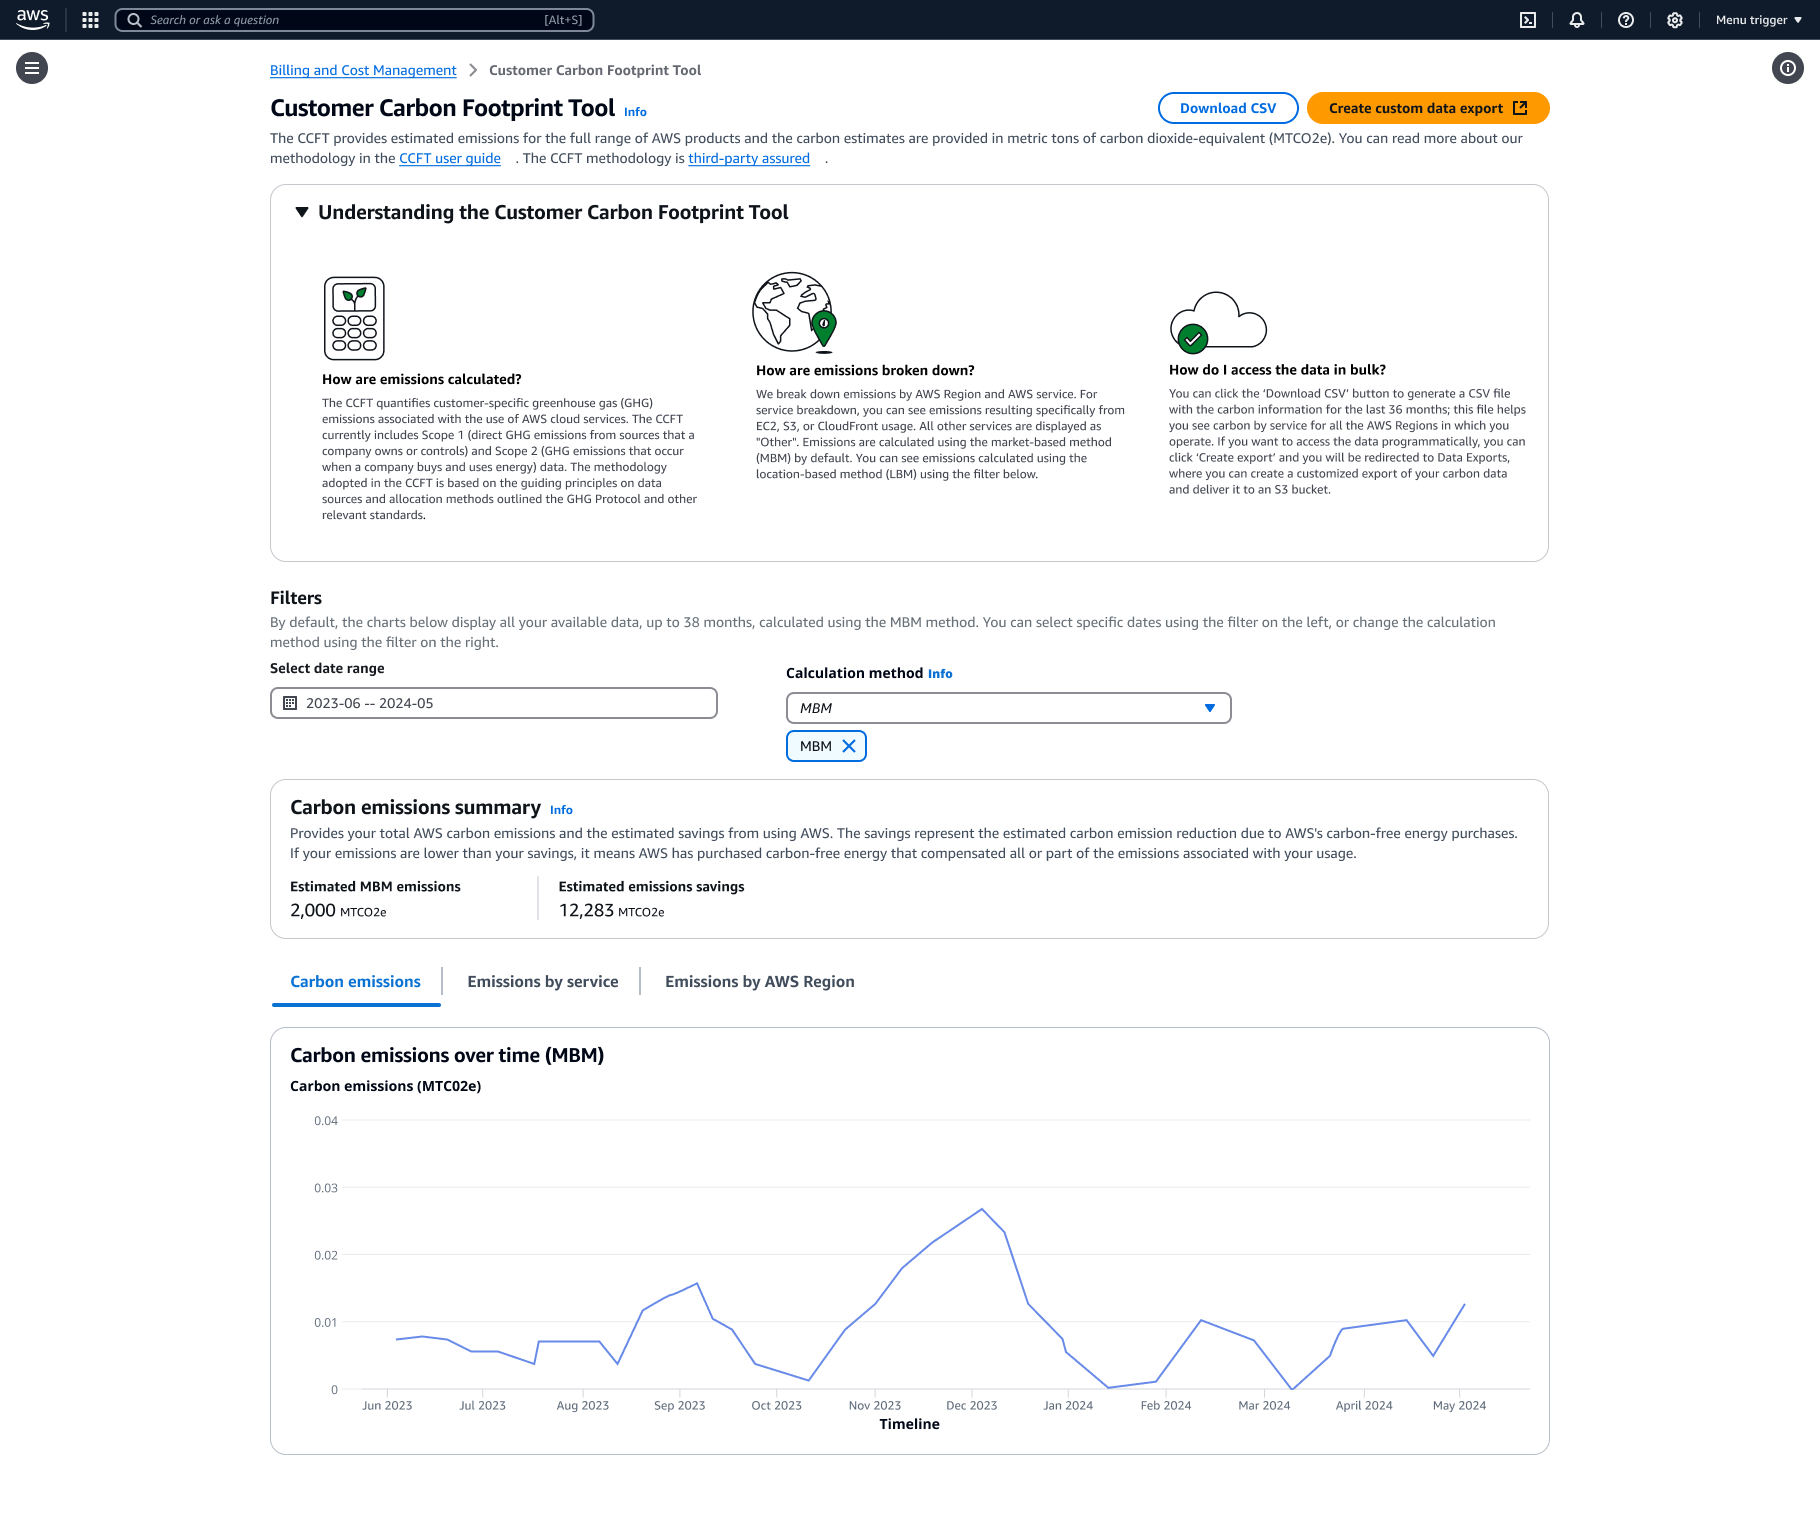Click the cloud with checkmark illustration
Viewport: 1820px width, 1532px height.
pos(1218,323)
